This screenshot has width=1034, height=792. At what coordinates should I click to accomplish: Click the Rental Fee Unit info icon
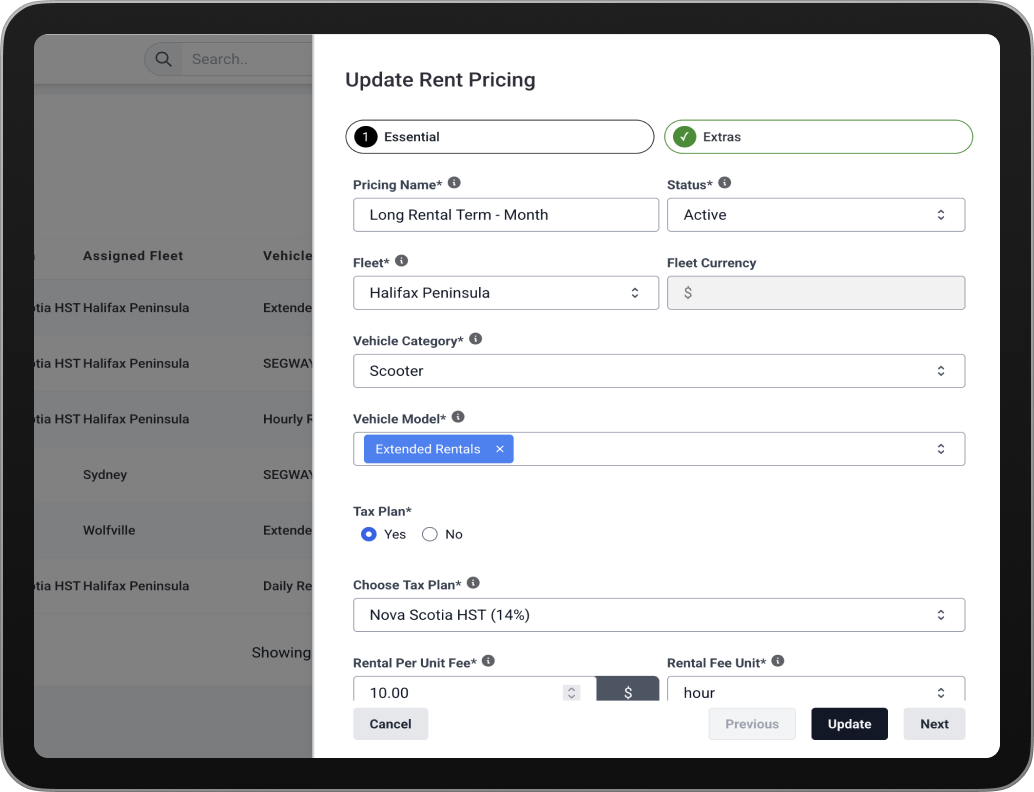pyautogui.click(x=778, y=661)
